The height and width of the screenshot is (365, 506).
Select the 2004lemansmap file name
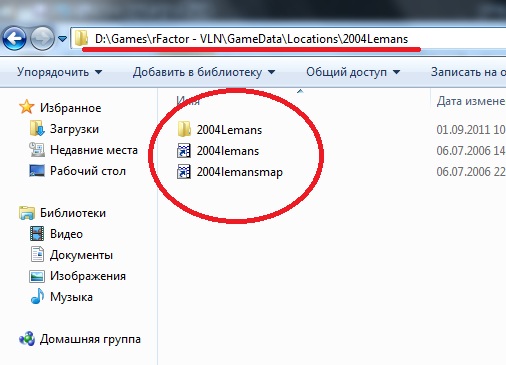point(240,172)
